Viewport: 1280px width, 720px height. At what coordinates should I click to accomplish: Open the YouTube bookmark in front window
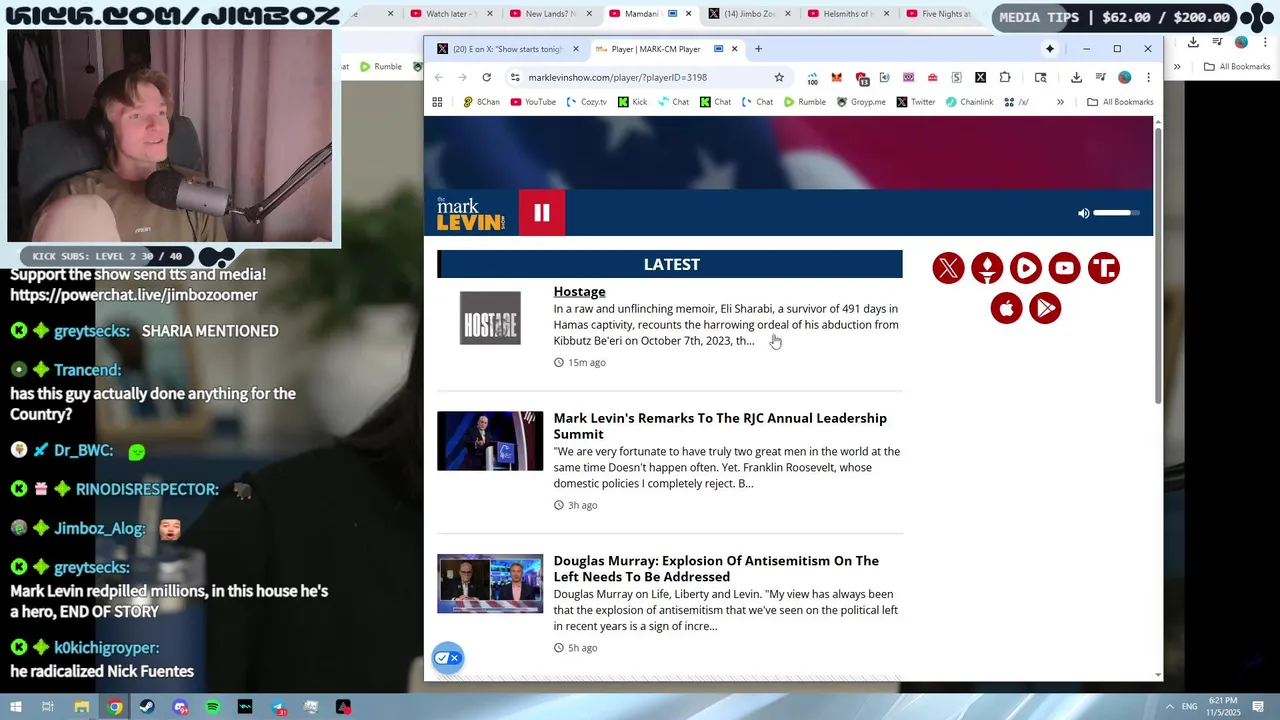click(x=533, y=102)
